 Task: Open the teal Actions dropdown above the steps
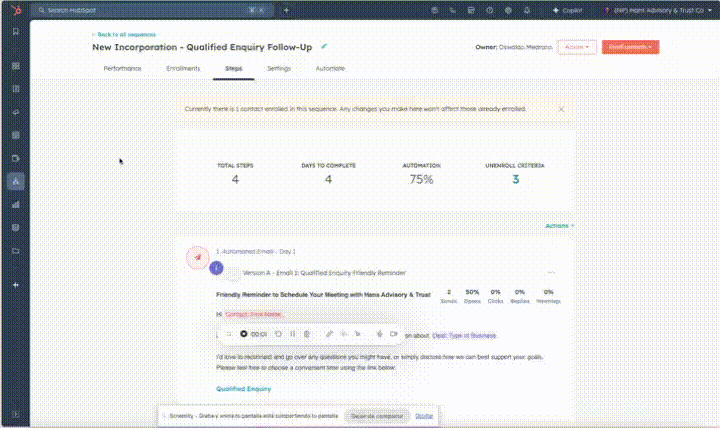pyautogui.click(x=559, y=225)
